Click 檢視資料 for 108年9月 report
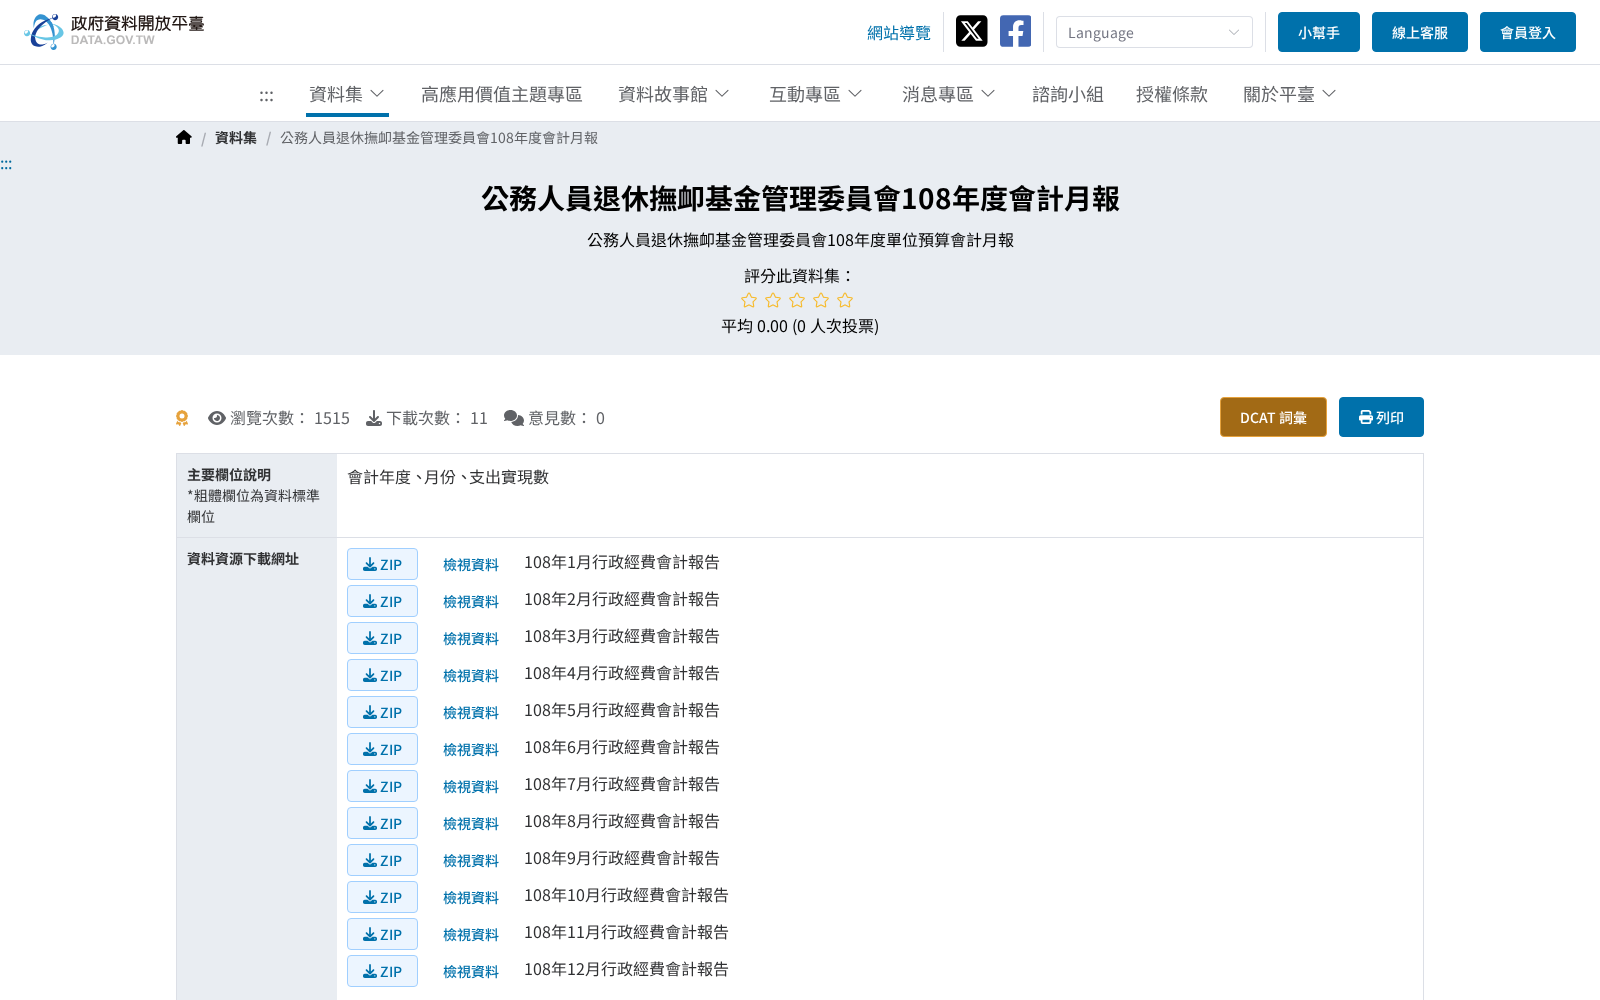 [471, 861]
